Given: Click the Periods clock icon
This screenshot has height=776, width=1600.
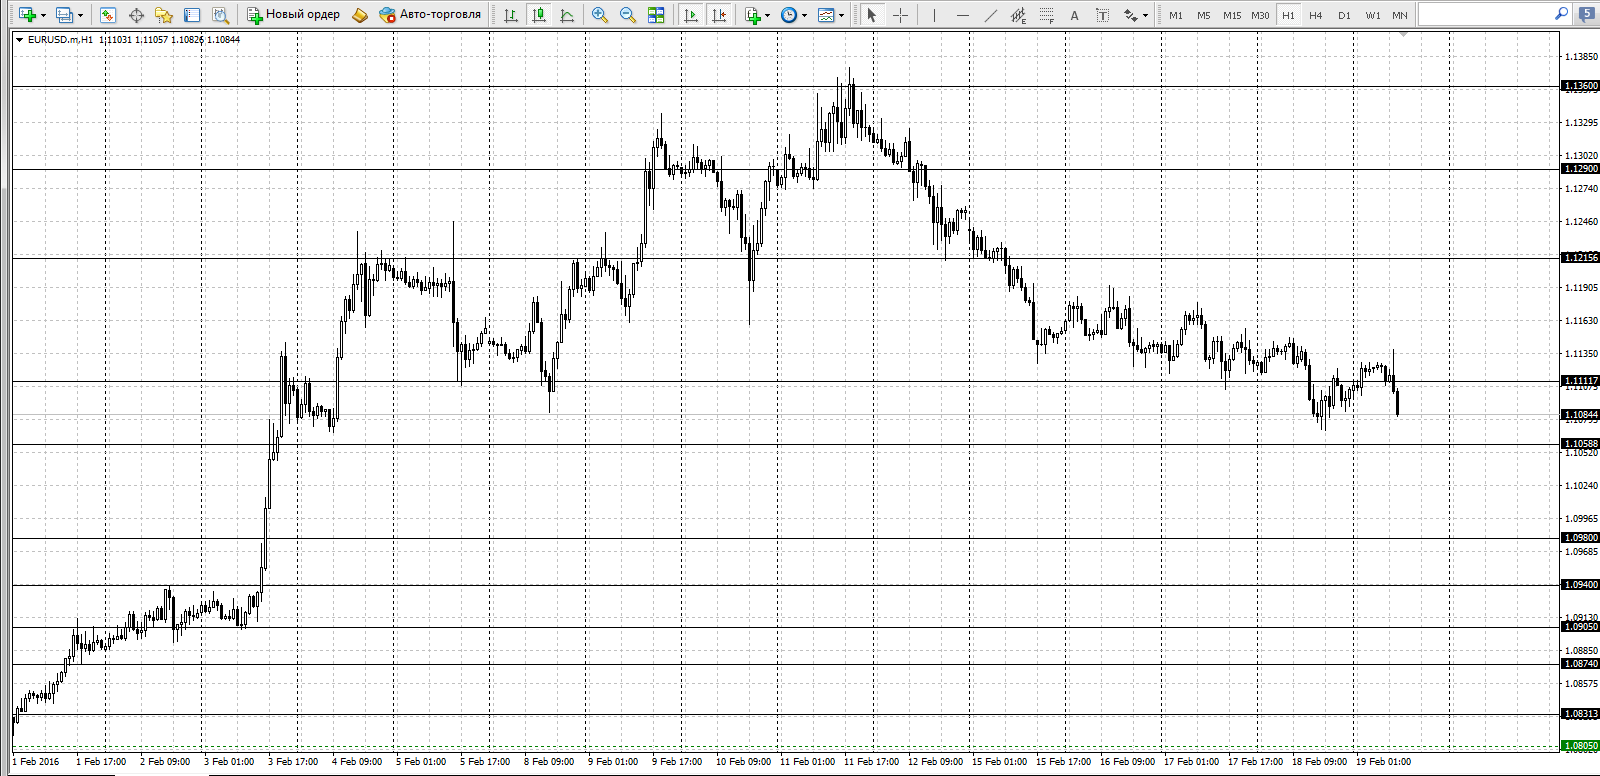Looking at the screenshot, I should pyautogui.click(x=789, y=15).
